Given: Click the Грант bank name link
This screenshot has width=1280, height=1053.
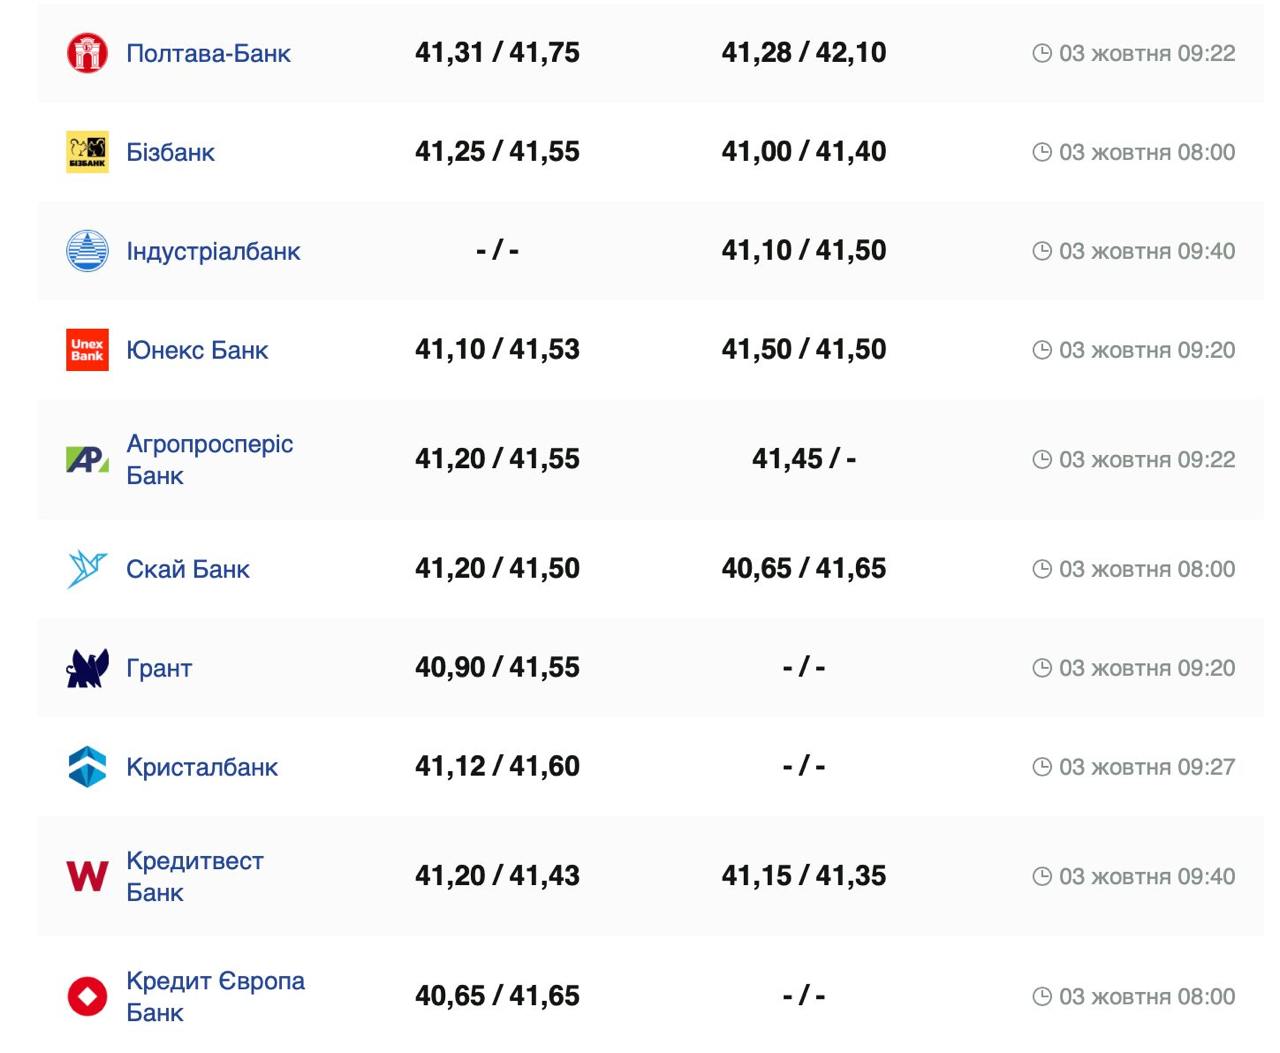Looking at the screenshot, I should tap(159, 668).
